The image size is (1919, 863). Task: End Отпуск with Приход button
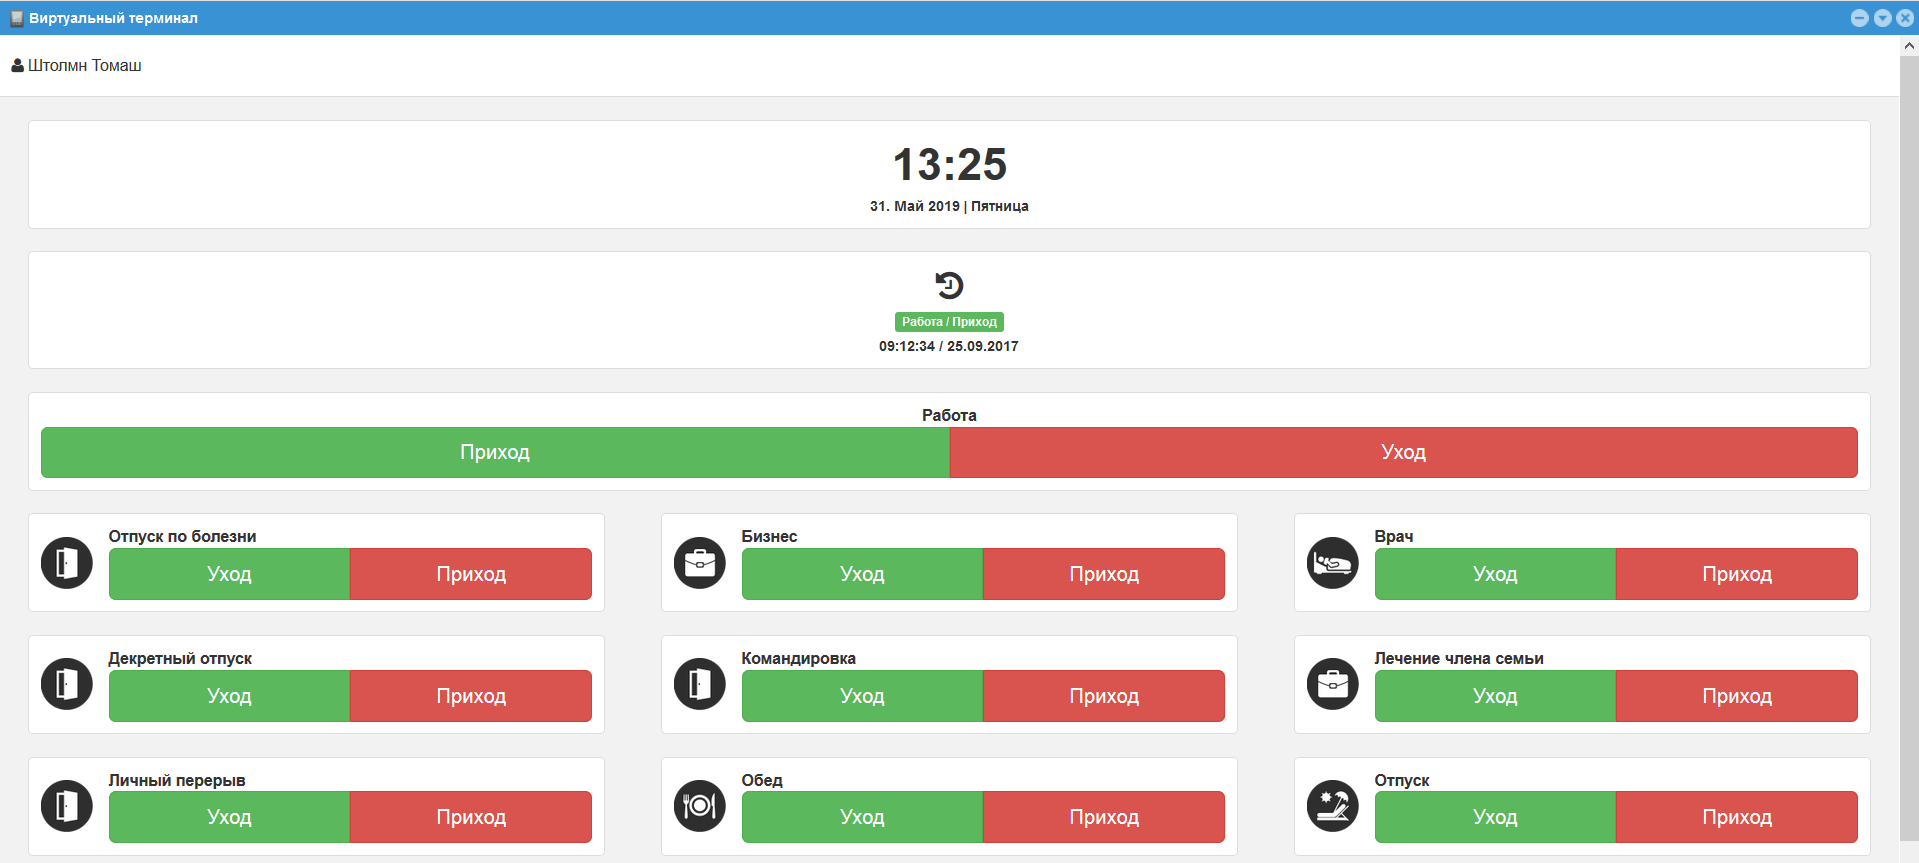tap(1737, 817)
